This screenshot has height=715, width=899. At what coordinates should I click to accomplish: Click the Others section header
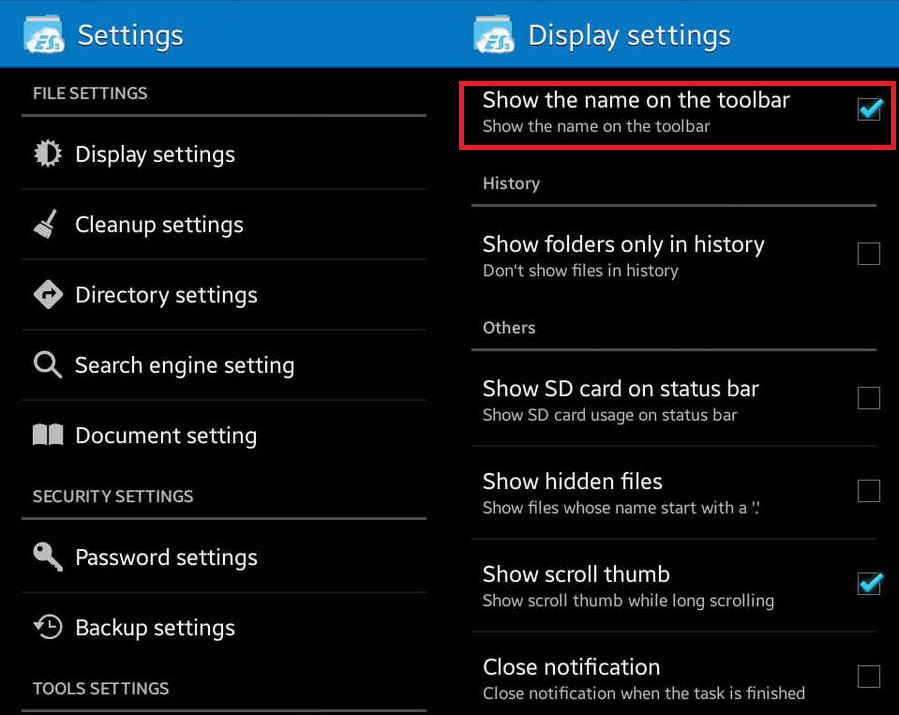[509, 328]
